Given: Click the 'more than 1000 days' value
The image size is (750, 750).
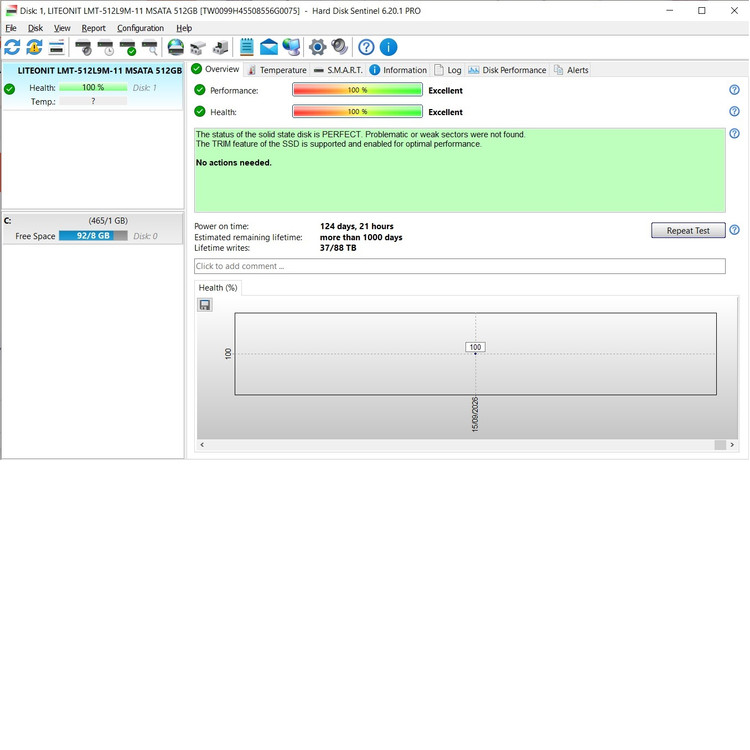Looking at the screenshot, I should pos(361,237).
